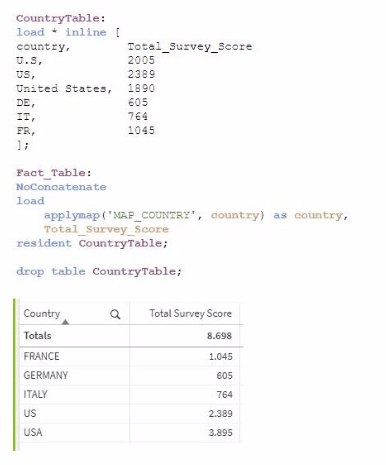Select FRANCE in the Country column
Image resolution: width=386 pixels, height=465 pixels.
pos(41,356)
